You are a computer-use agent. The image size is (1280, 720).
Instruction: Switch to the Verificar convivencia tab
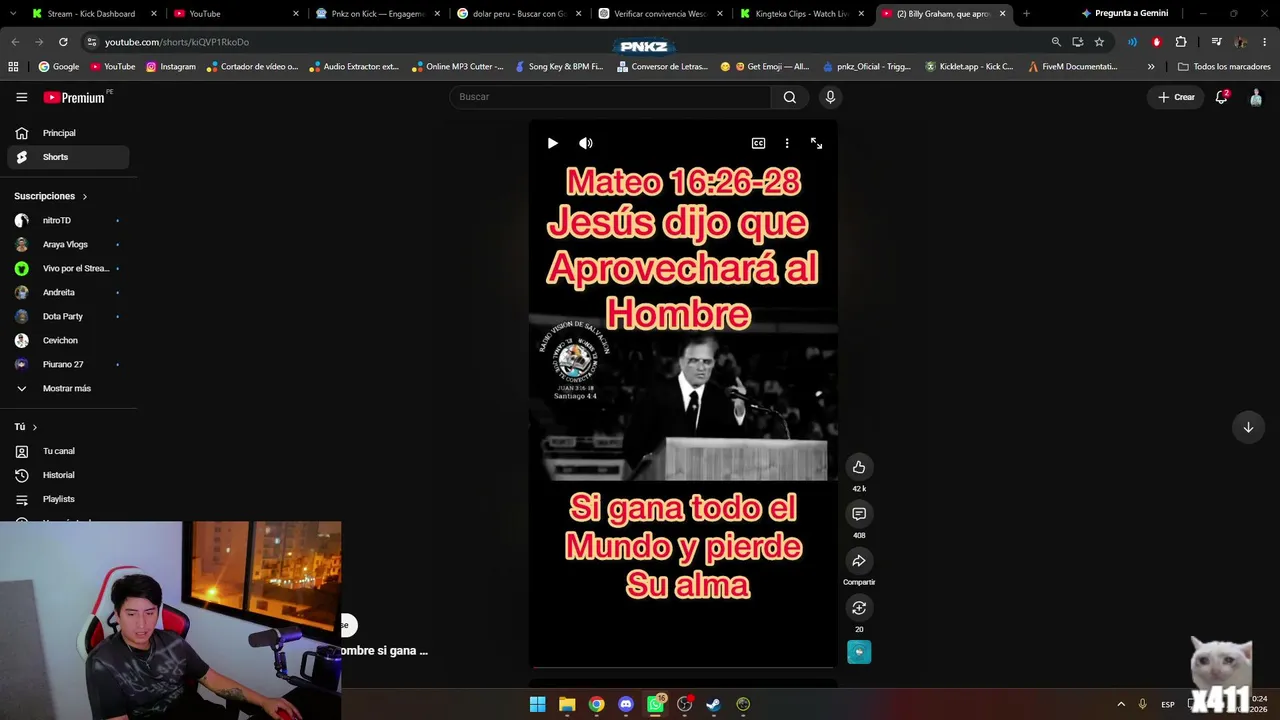662,14
